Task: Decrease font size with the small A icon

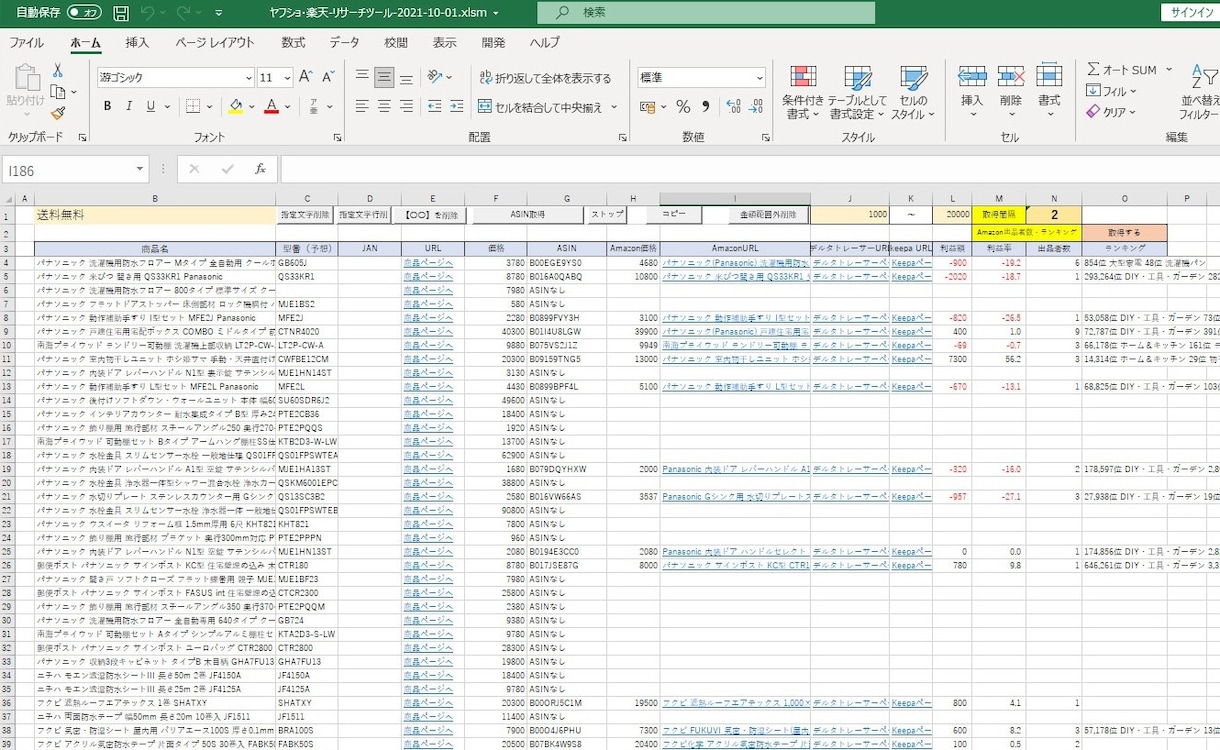Action: [328, 77]
